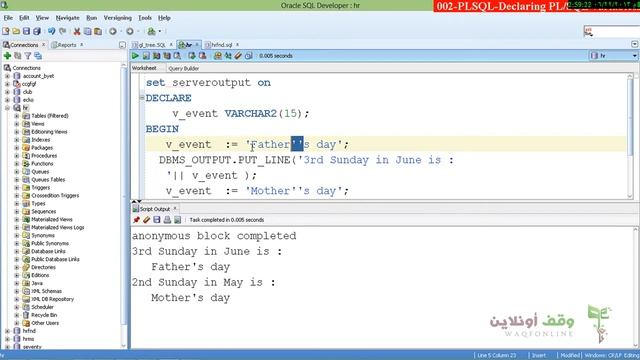Click the Clear eraser icon in worksheet toolbar

point(238,56)
